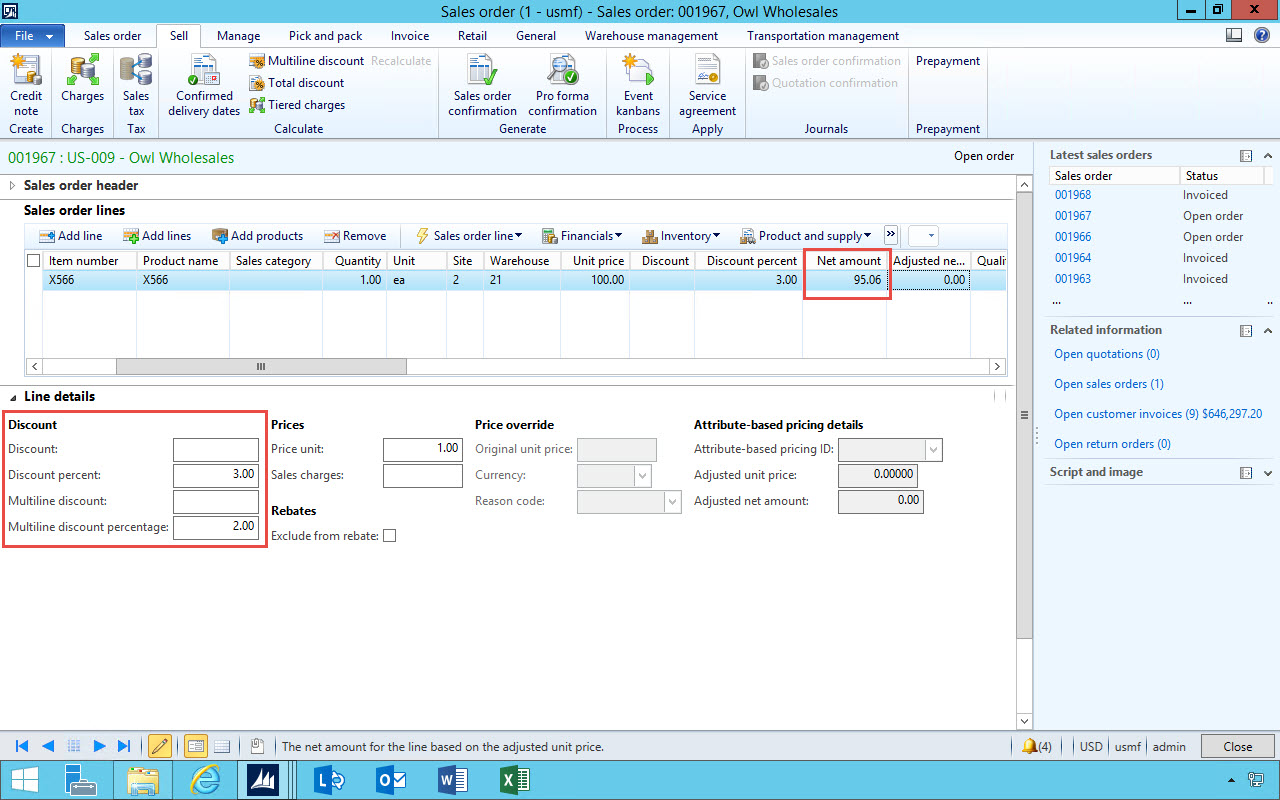The image size is (1280, 800).
Task: Toggle Exclude from rebate checkbox
Action: coord(390,536)
